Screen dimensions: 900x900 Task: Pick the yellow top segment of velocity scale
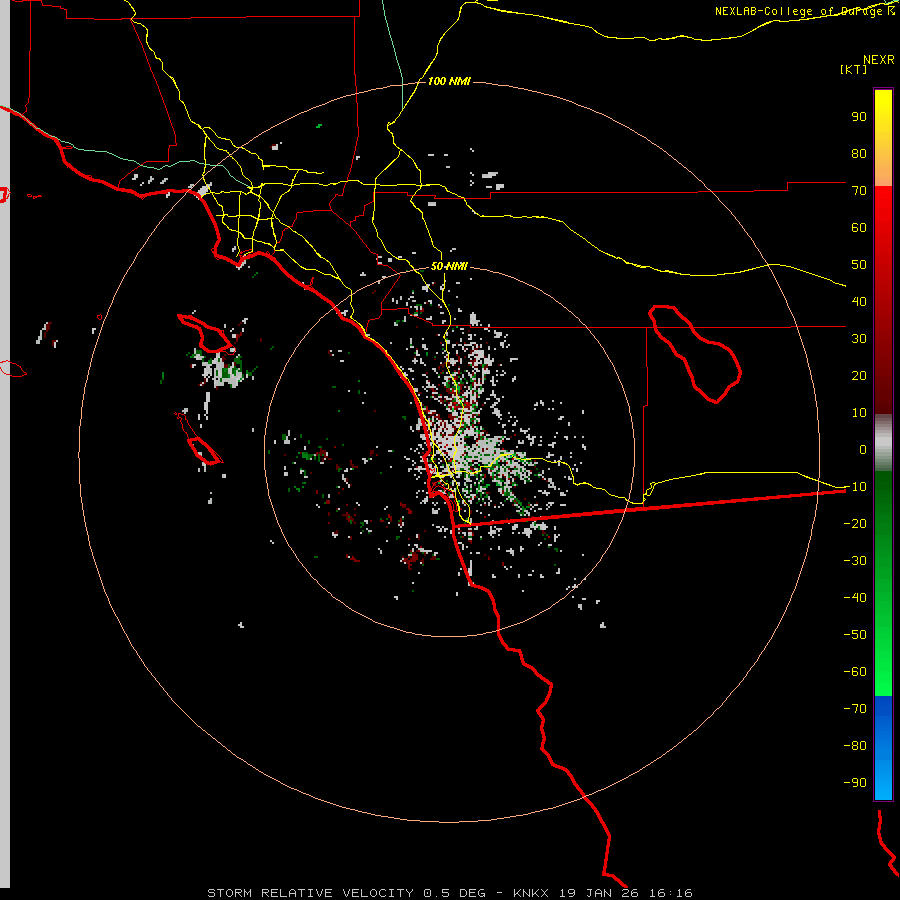coord(883,115)
